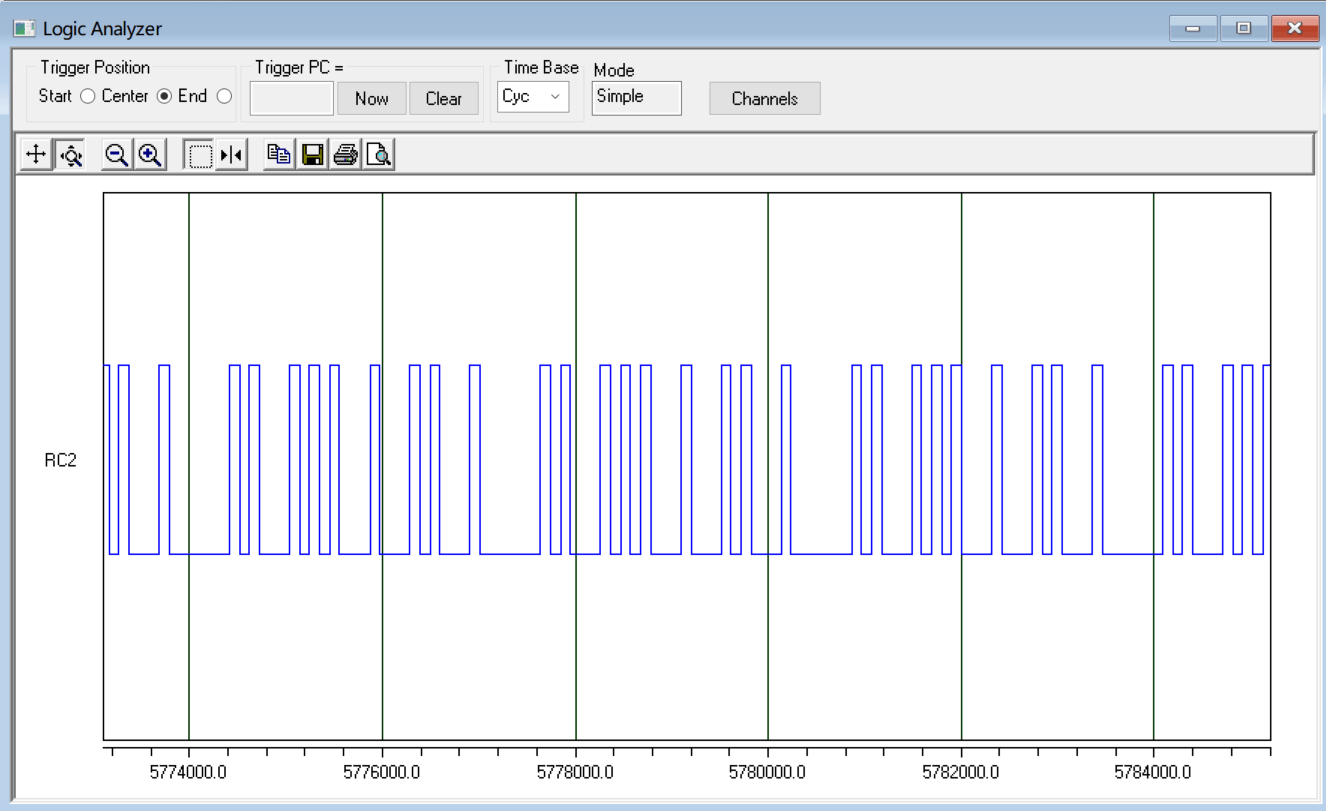Open print preview with magnifier page icon
The image size is (1326, 811).
pos(379,155)
